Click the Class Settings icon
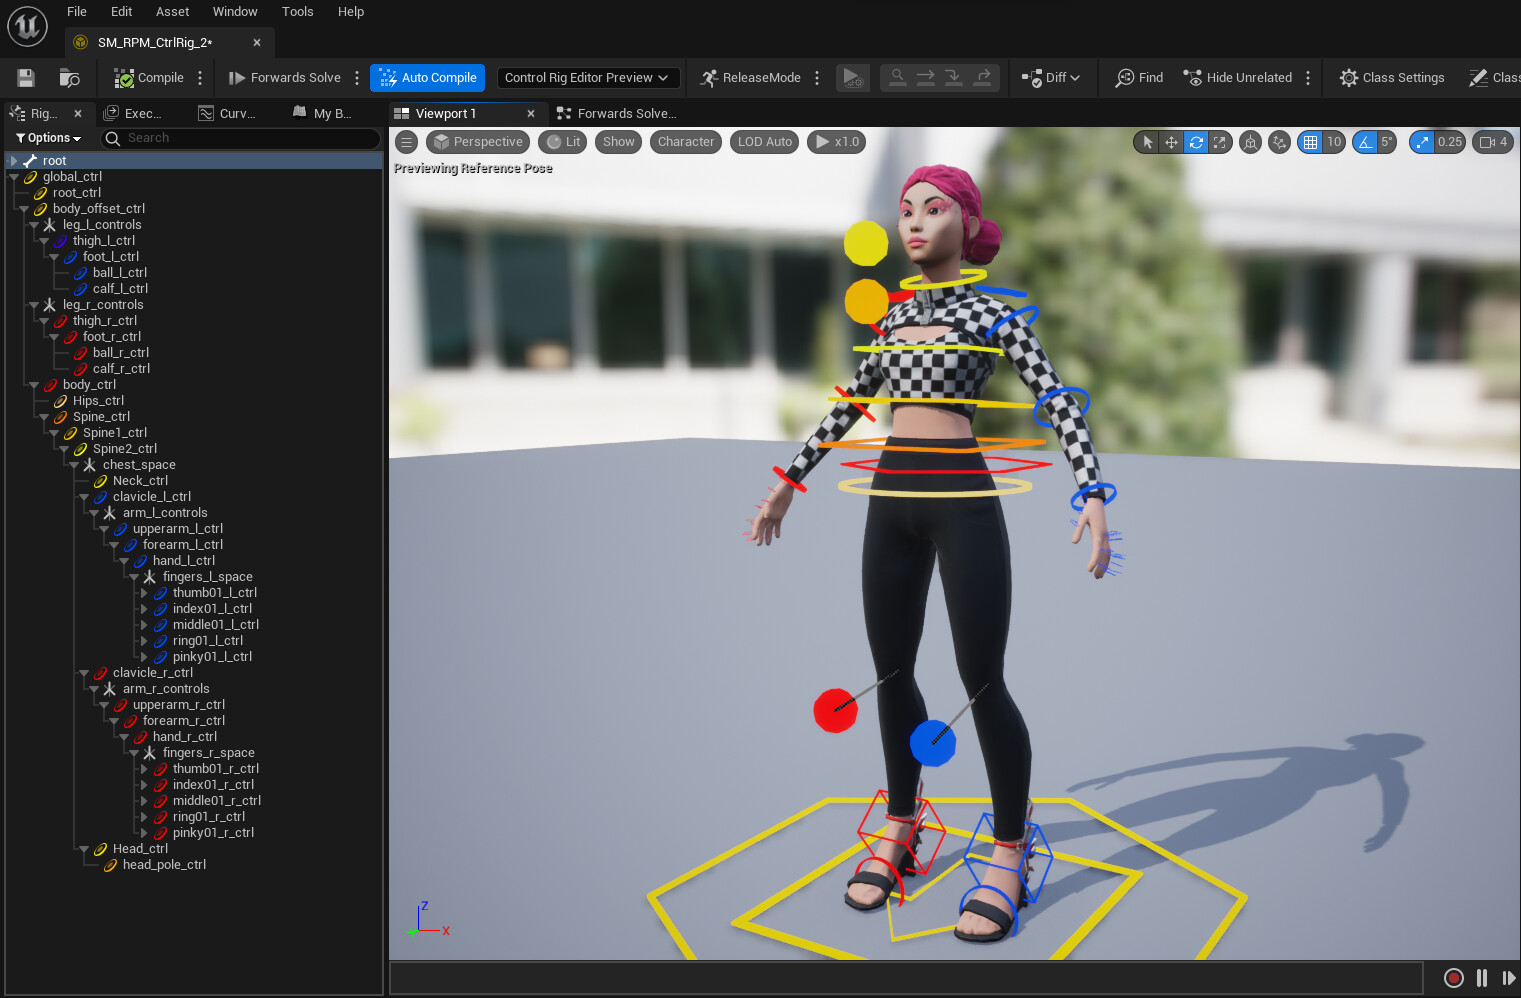Viewport: 1521px width, 998px height. pos(1391,77)
